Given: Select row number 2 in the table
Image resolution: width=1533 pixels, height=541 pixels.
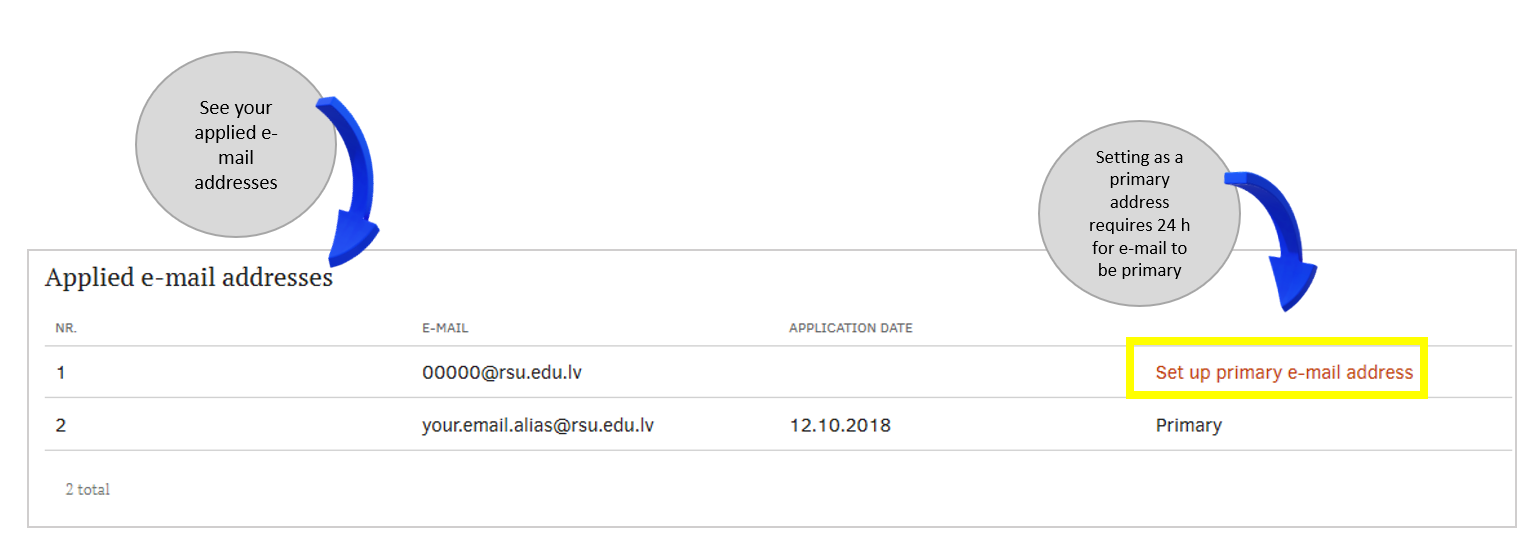Looking at the screenshot, I should [61, 425].
